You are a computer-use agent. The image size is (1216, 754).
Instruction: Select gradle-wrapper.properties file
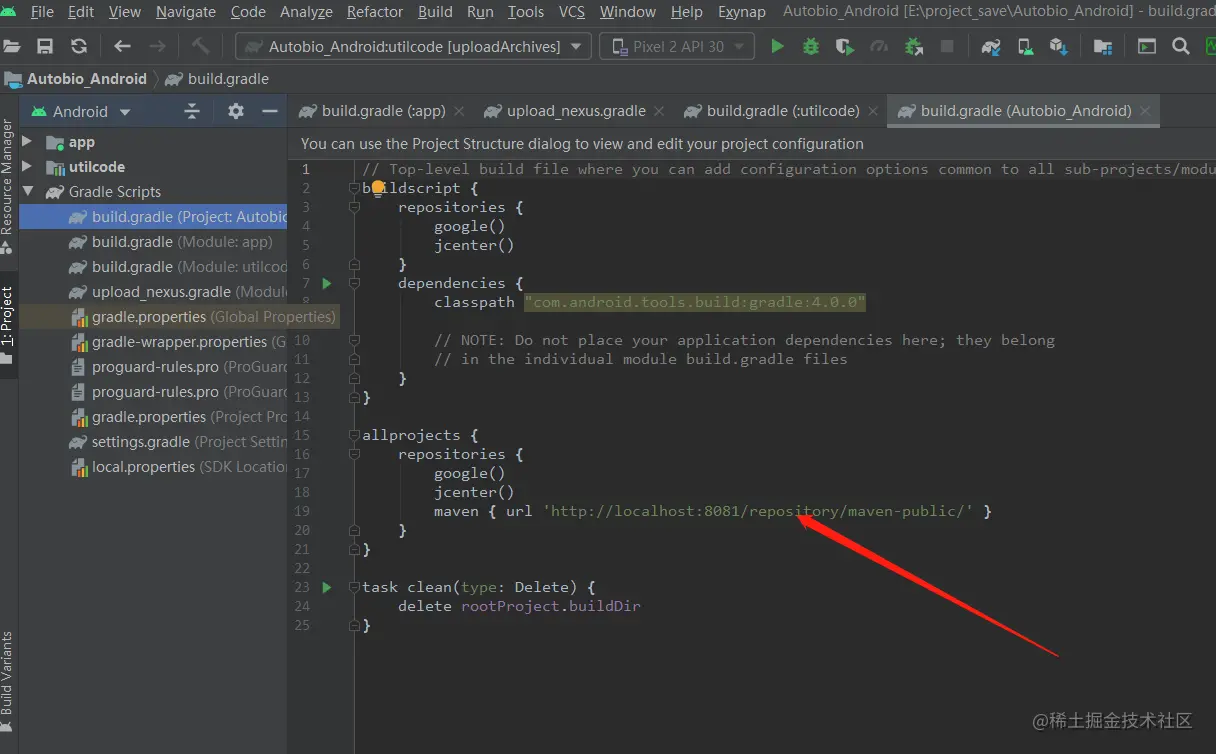point(177,342)
